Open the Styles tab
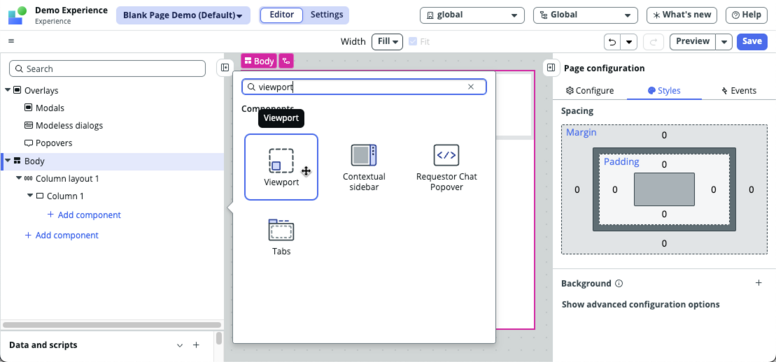776x362 pixels. [x=664, y=91]
